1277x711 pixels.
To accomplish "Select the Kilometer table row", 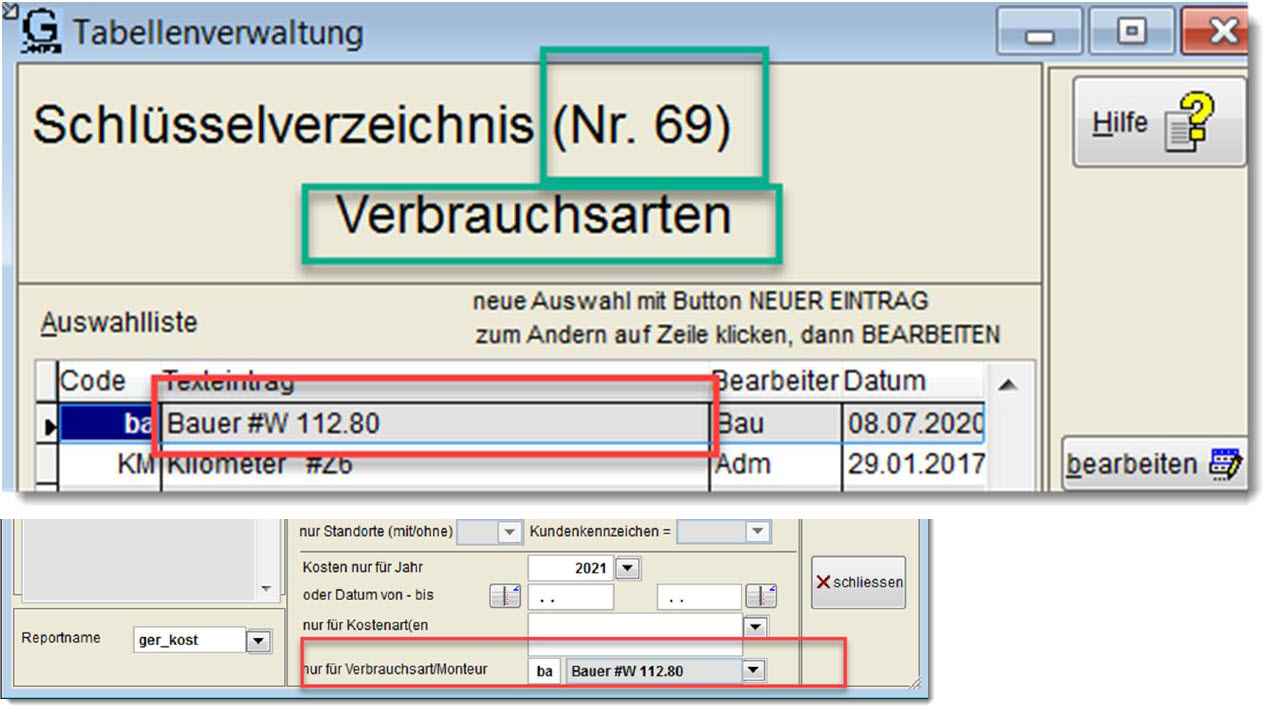I will [x=435, y=464].
